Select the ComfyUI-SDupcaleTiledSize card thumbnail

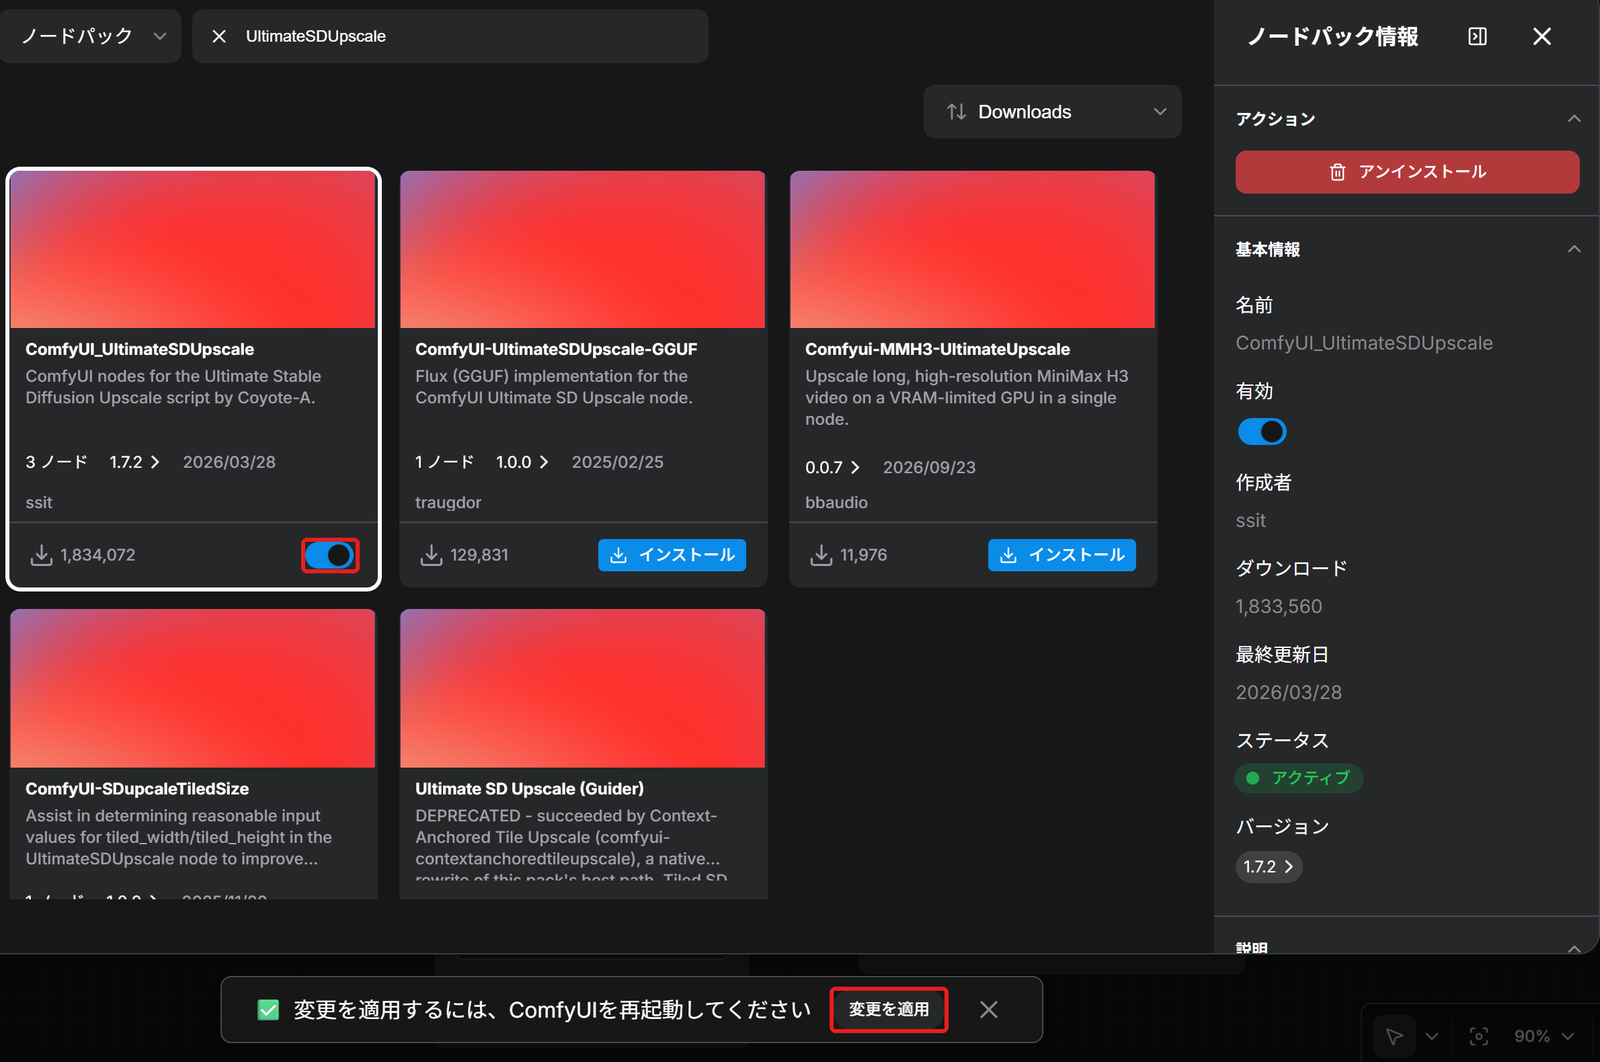pos(193,689)
